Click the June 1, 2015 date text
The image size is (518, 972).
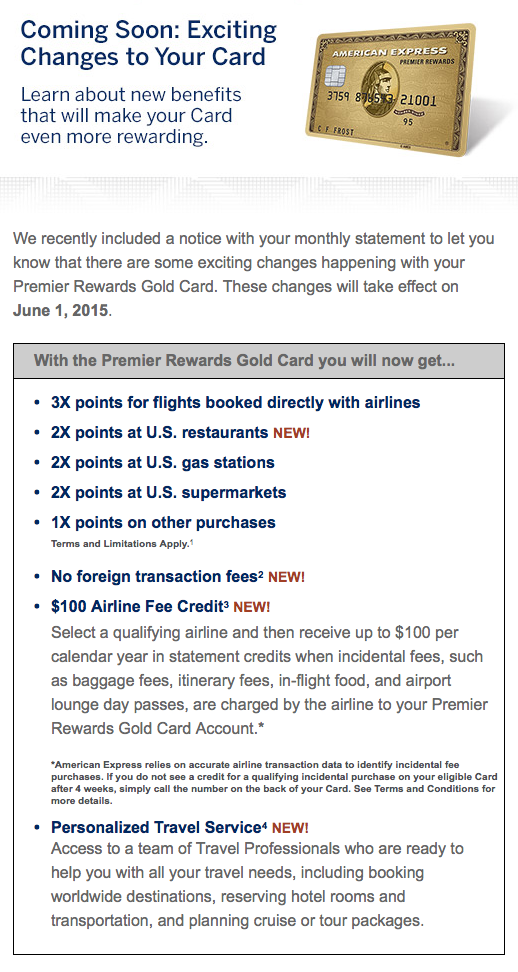61,311
